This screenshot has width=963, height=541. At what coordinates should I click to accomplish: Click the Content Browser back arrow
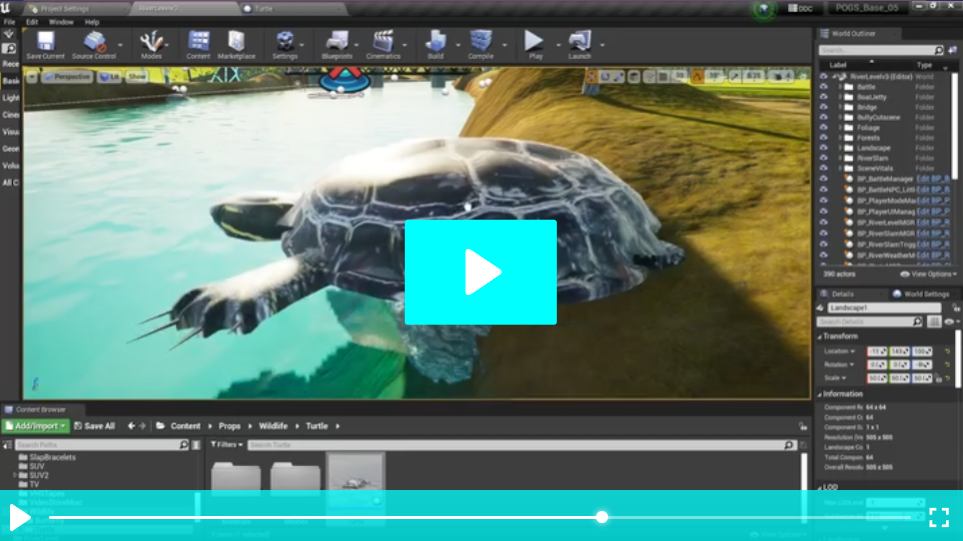131,426
